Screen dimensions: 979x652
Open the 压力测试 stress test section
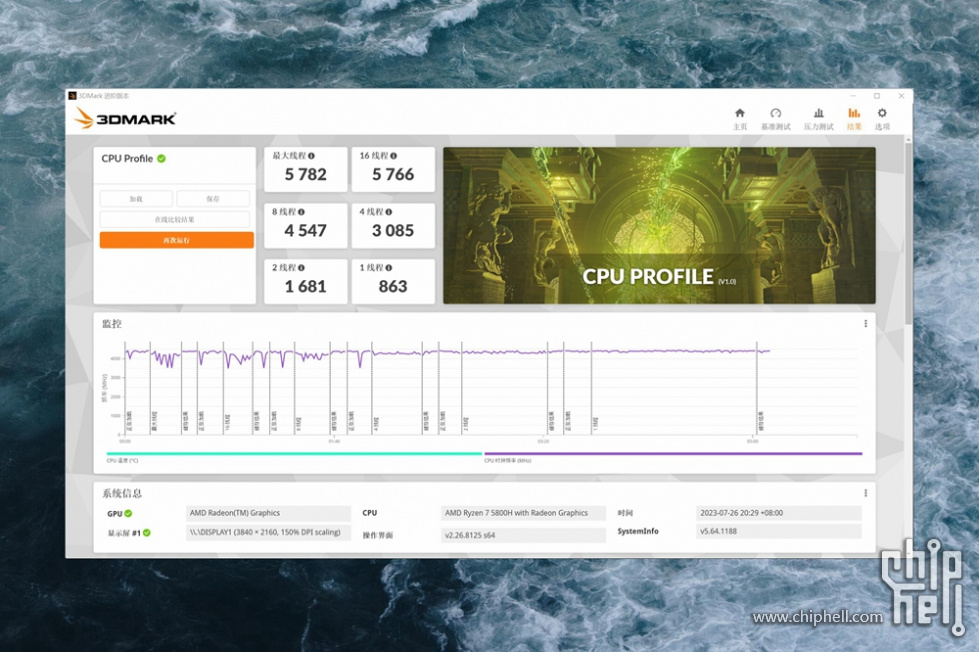pyautogui.click(x=819, y=119)
